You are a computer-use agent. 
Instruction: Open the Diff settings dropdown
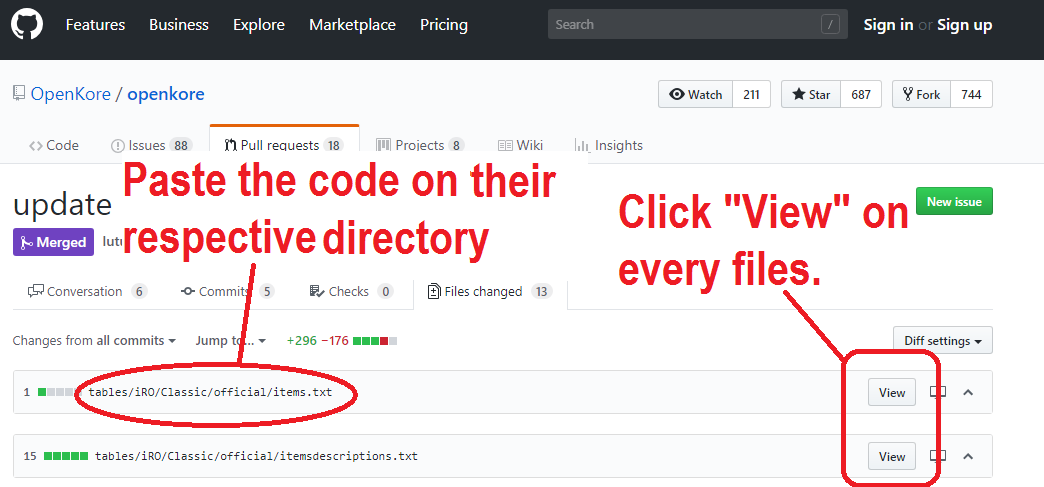tap(943, 340)
